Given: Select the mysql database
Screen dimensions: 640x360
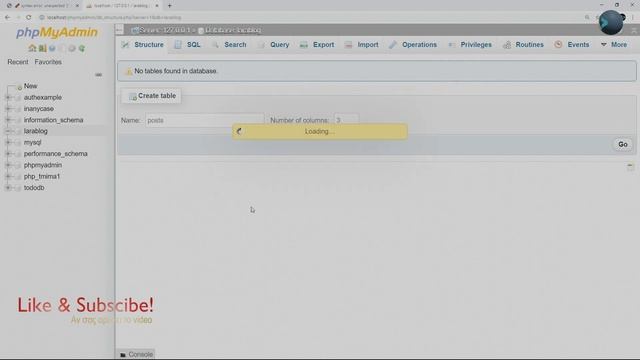Looking at the screenshot, I should 32,142.
